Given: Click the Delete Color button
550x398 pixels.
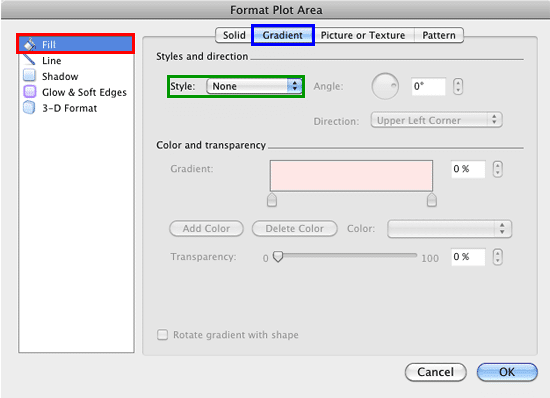Looking at the screenshot, I should point(295,229).
